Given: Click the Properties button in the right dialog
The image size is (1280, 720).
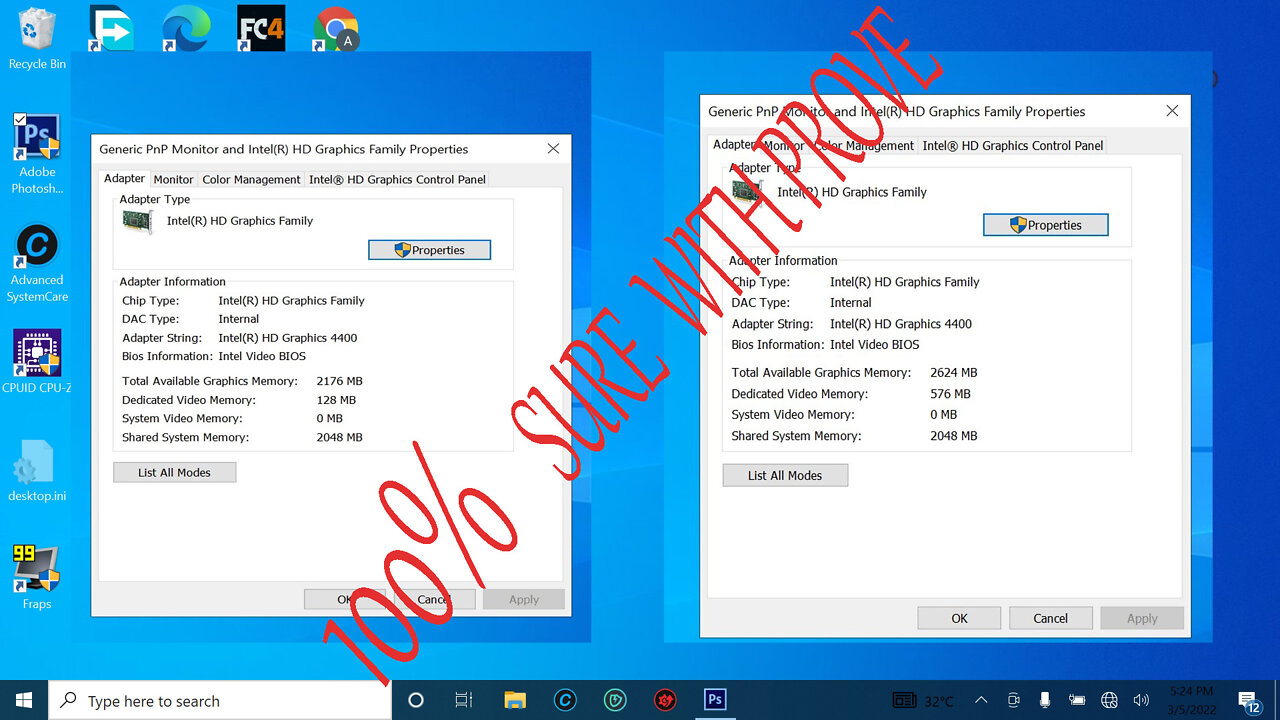Looking at the screenshot, I should coord(1046,225).
